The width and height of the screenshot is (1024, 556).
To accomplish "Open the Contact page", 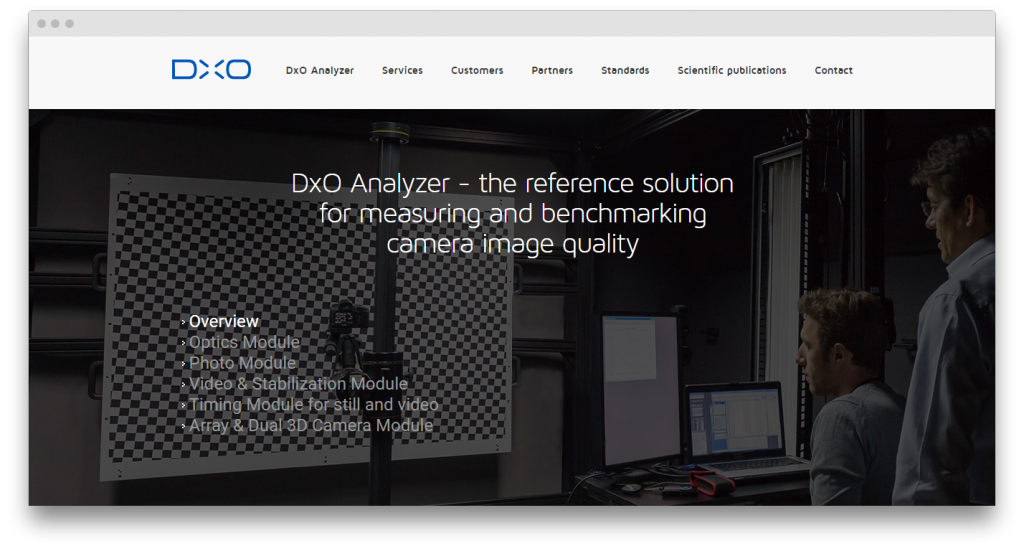I will tap(833, 71).
